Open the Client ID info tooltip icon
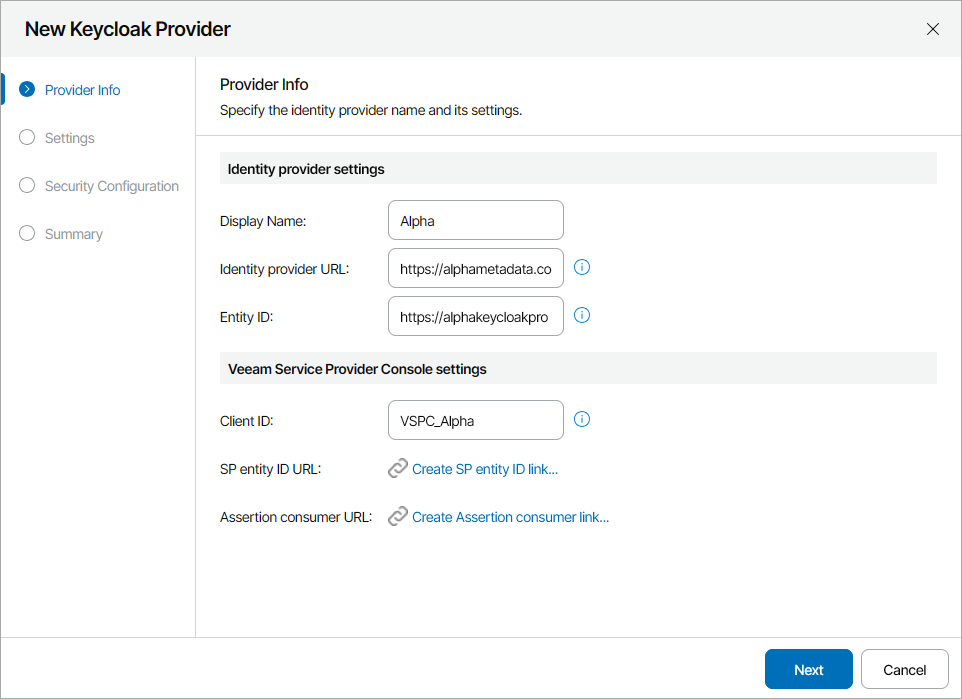Viewport: 962px width, 699px height. coord(581,419)
